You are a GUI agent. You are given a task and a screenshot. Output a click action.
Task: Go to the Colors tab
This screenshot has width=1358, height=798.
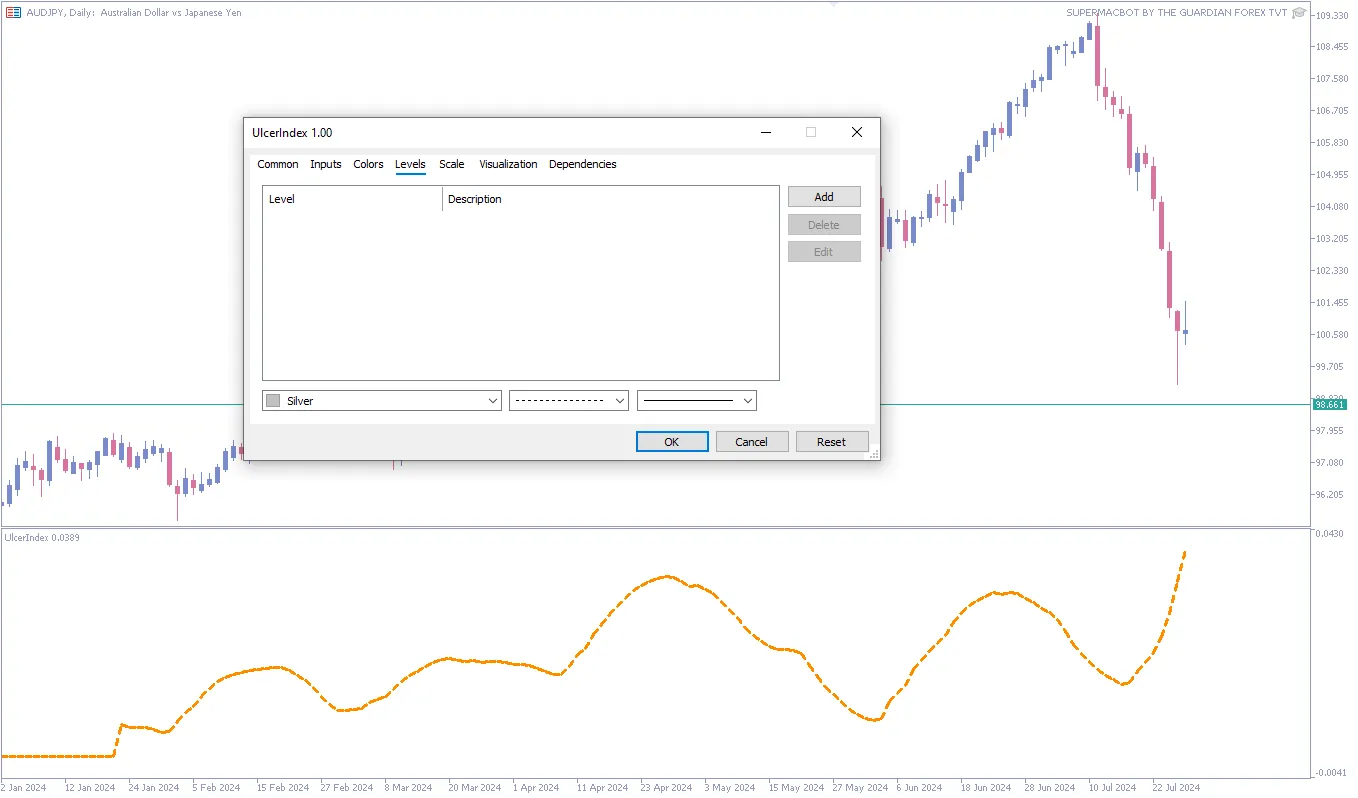tap(368, 164)
